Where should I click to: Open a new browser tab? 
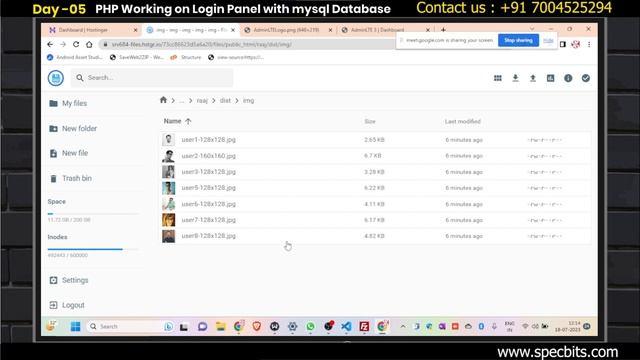[x=443, y=30]
